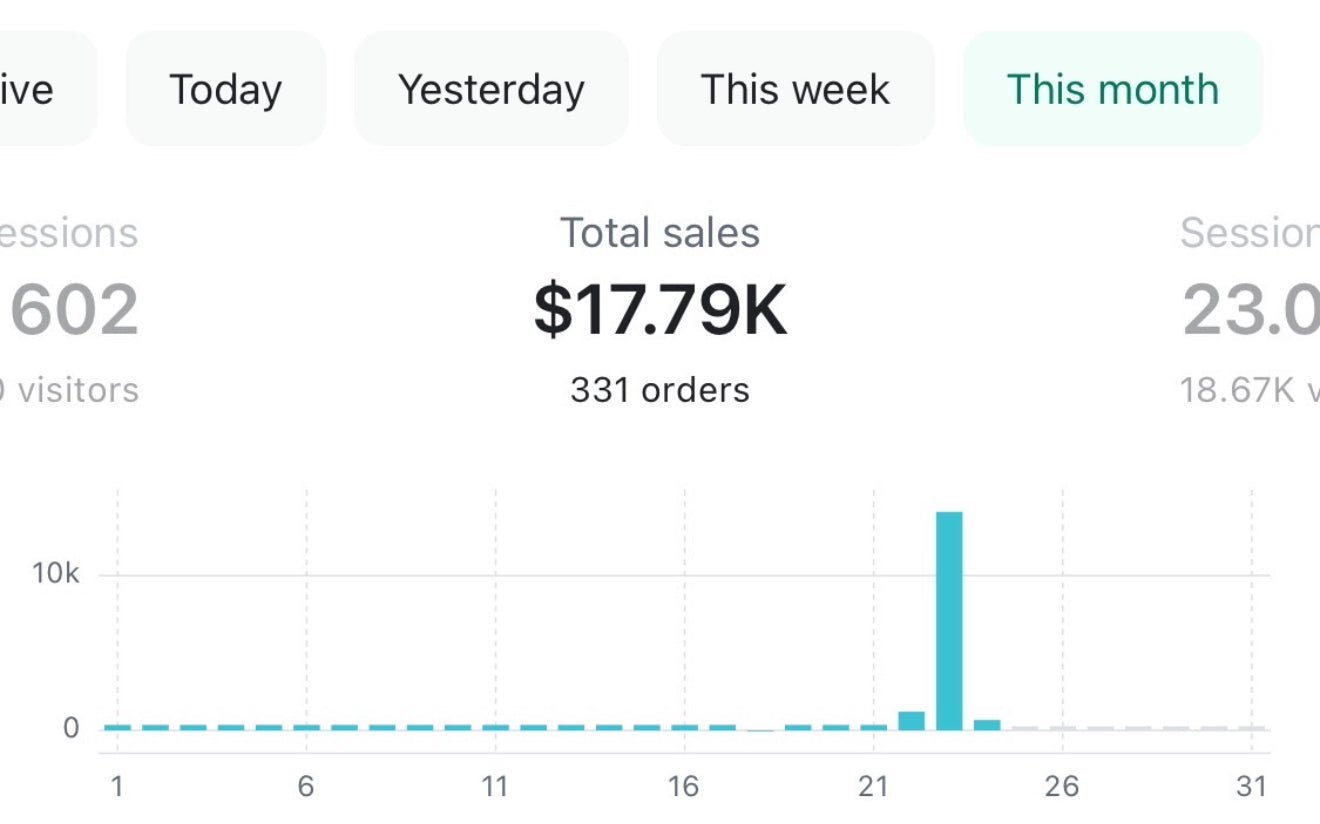Click the day 1 x-axis label

[x=117, y=787]
